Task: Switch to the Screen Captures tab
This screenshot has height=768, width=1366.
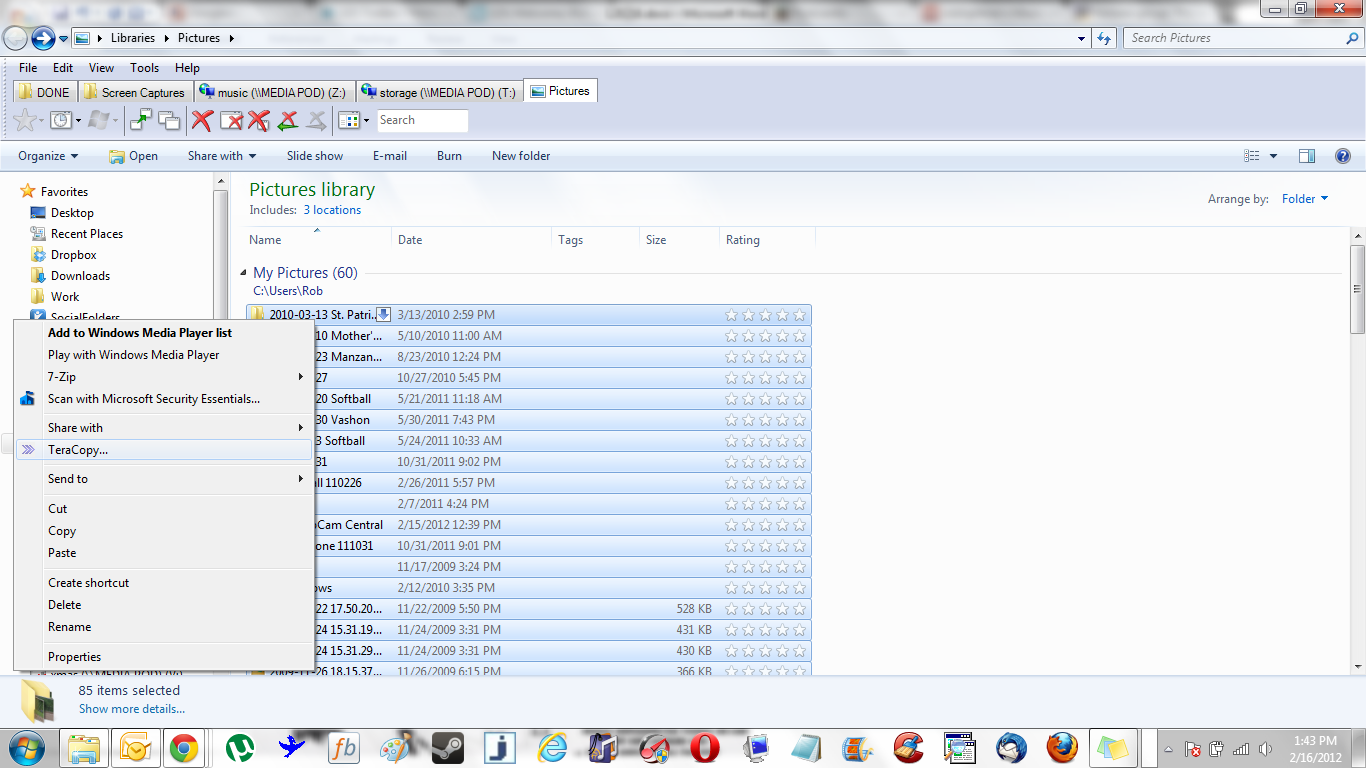Action: click(x=135, y=92)
